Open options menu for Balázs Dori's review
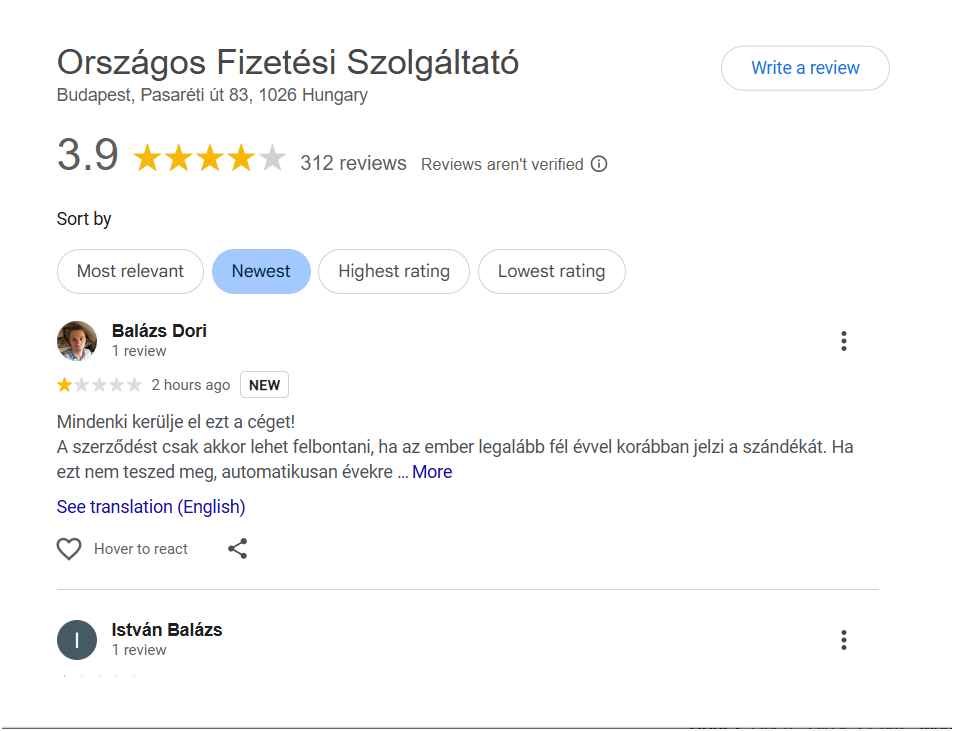The image size is (954, 731). tap(844, 342)
